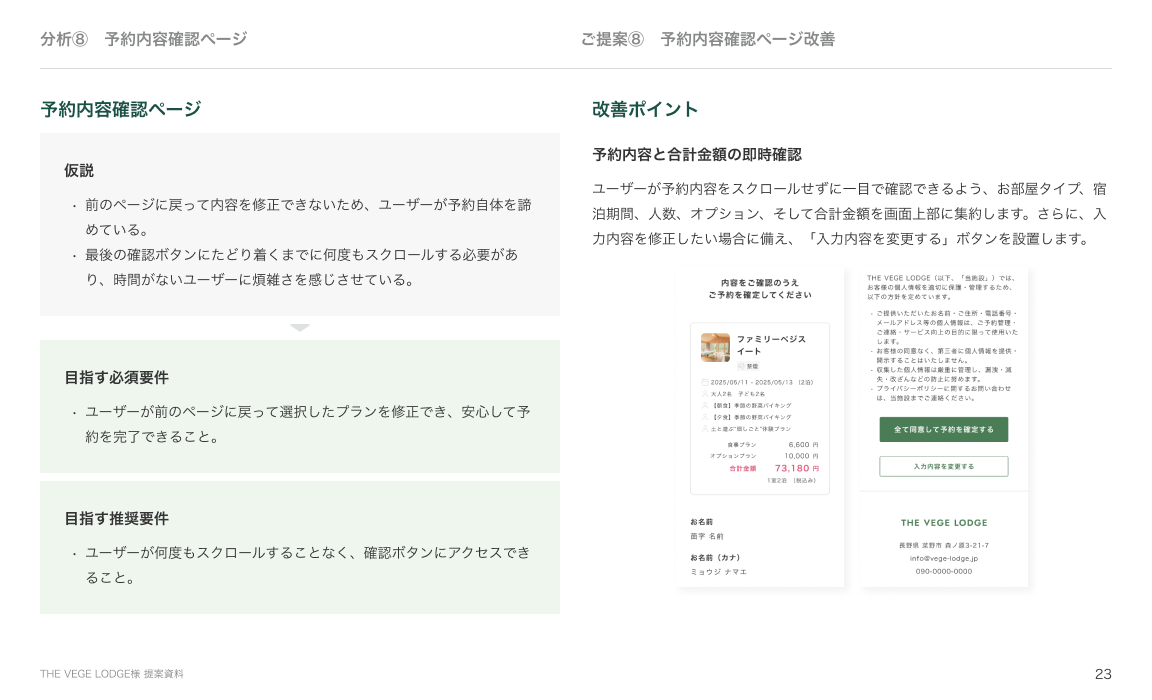Click the info@vege-lodge.jp email address

(944, 558)
